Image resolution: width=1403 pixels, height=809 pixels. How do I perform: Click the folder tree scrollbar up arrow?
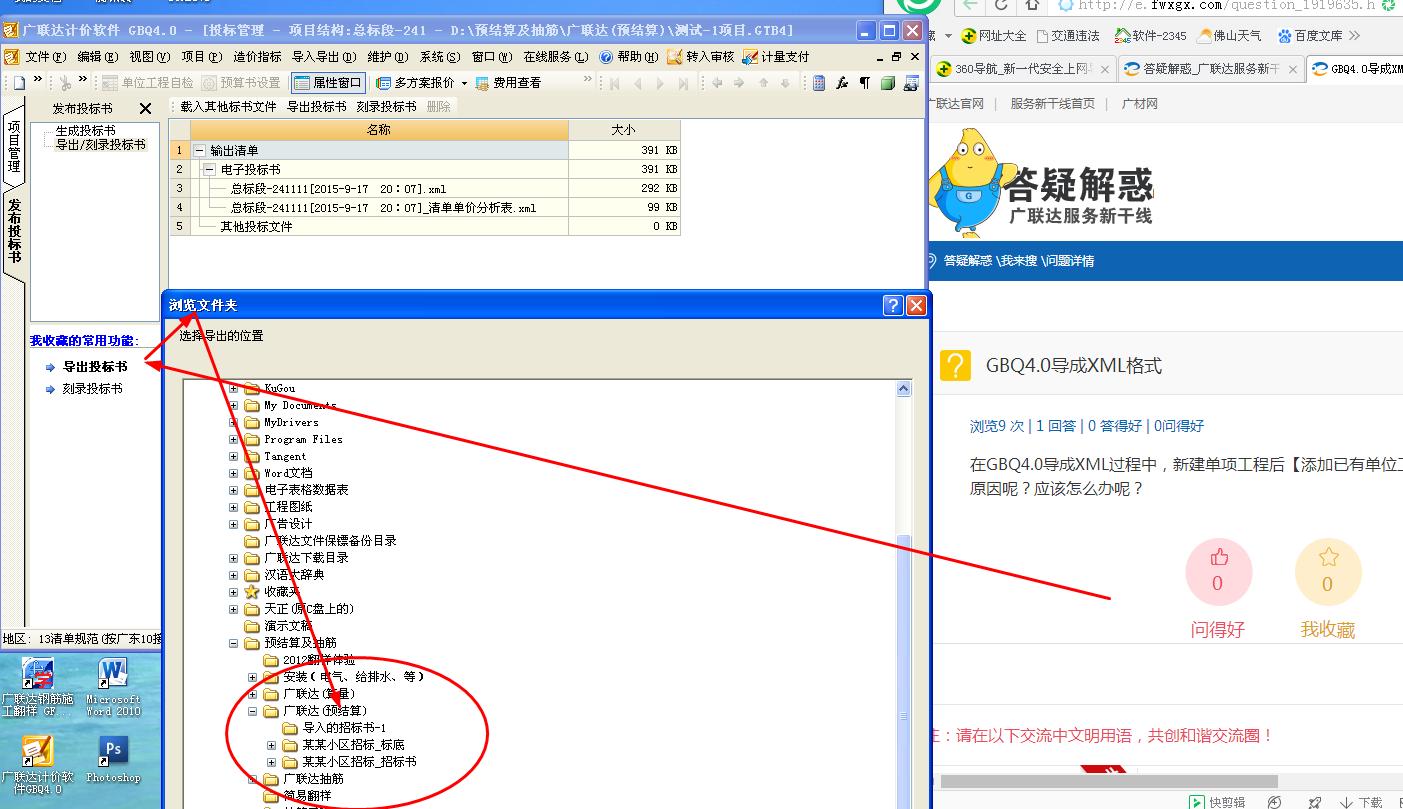click(904, 389)
